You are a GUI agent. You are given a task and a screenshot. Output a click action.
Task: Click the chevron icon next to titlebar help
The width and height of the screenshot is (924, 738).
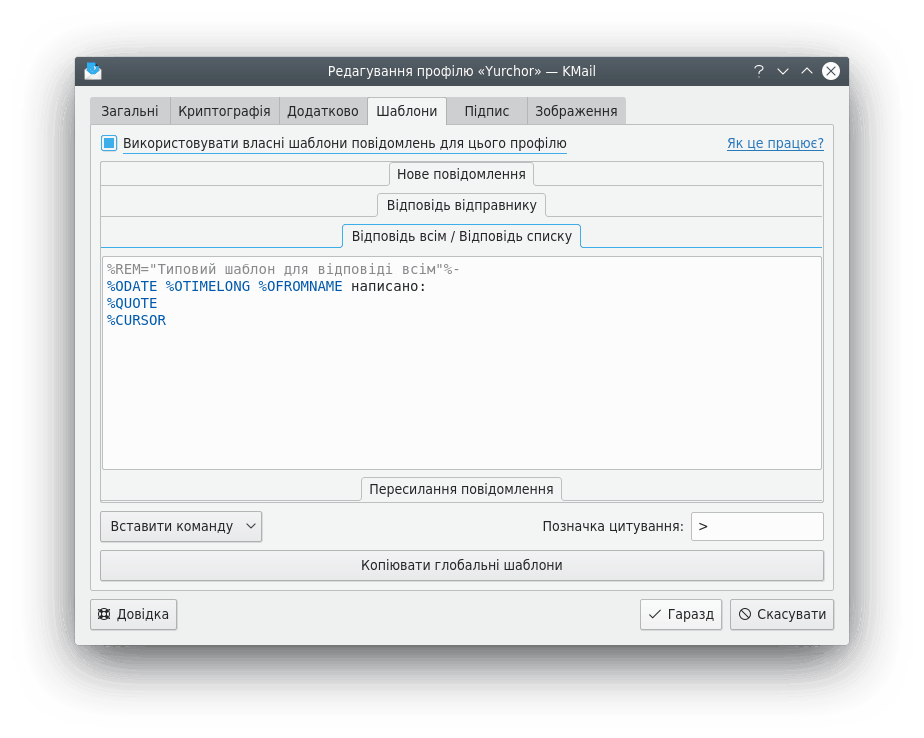[x=782, y=71]
